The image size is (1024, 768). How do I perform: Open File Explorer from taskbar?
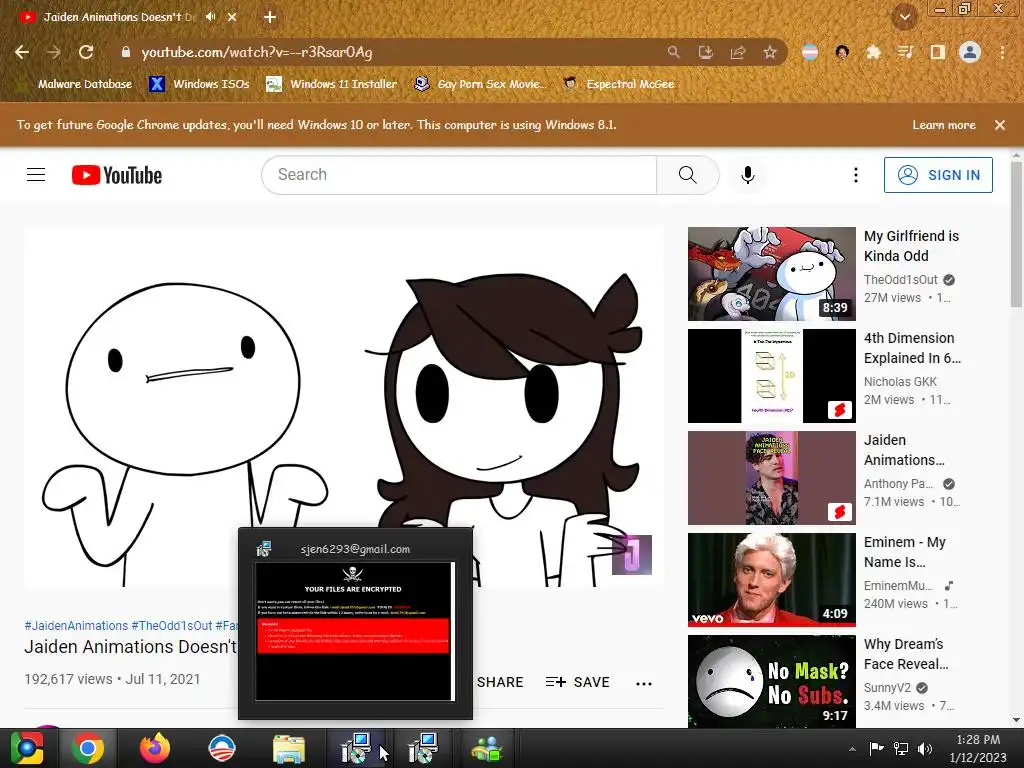[x=289, y=748]
